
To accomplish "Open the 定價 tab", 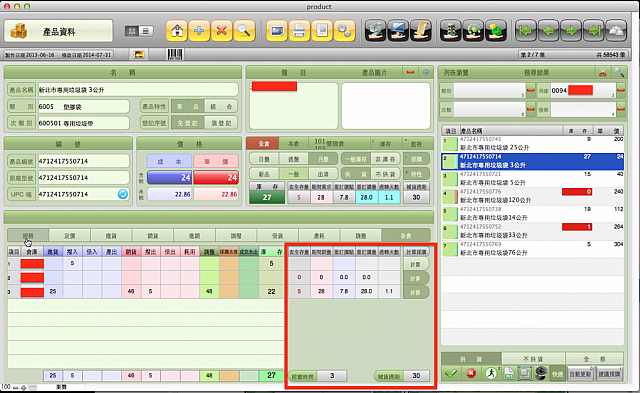I will [70, 236].
